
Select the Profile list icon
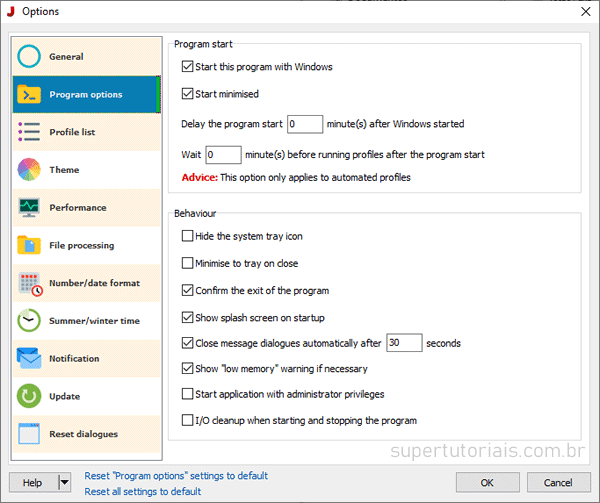click(x=29, y=132)
